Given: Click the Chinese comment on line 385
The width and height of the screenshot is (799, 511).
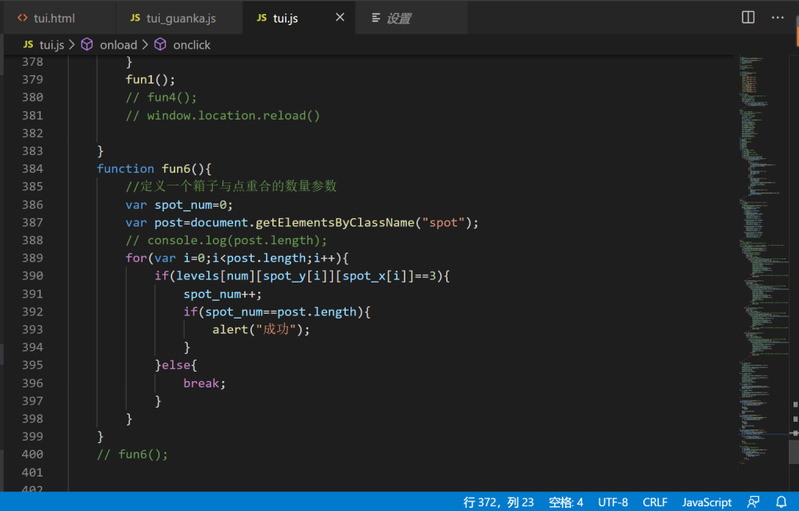Looking at the screenshot, I should point(231,186).
